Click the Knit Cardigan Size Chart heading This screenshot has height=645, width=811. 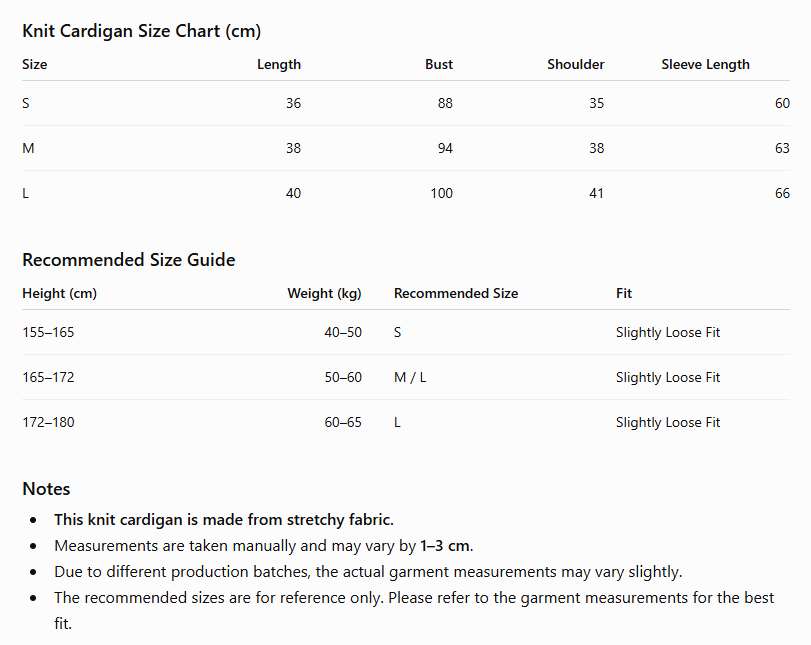[141, 31]
